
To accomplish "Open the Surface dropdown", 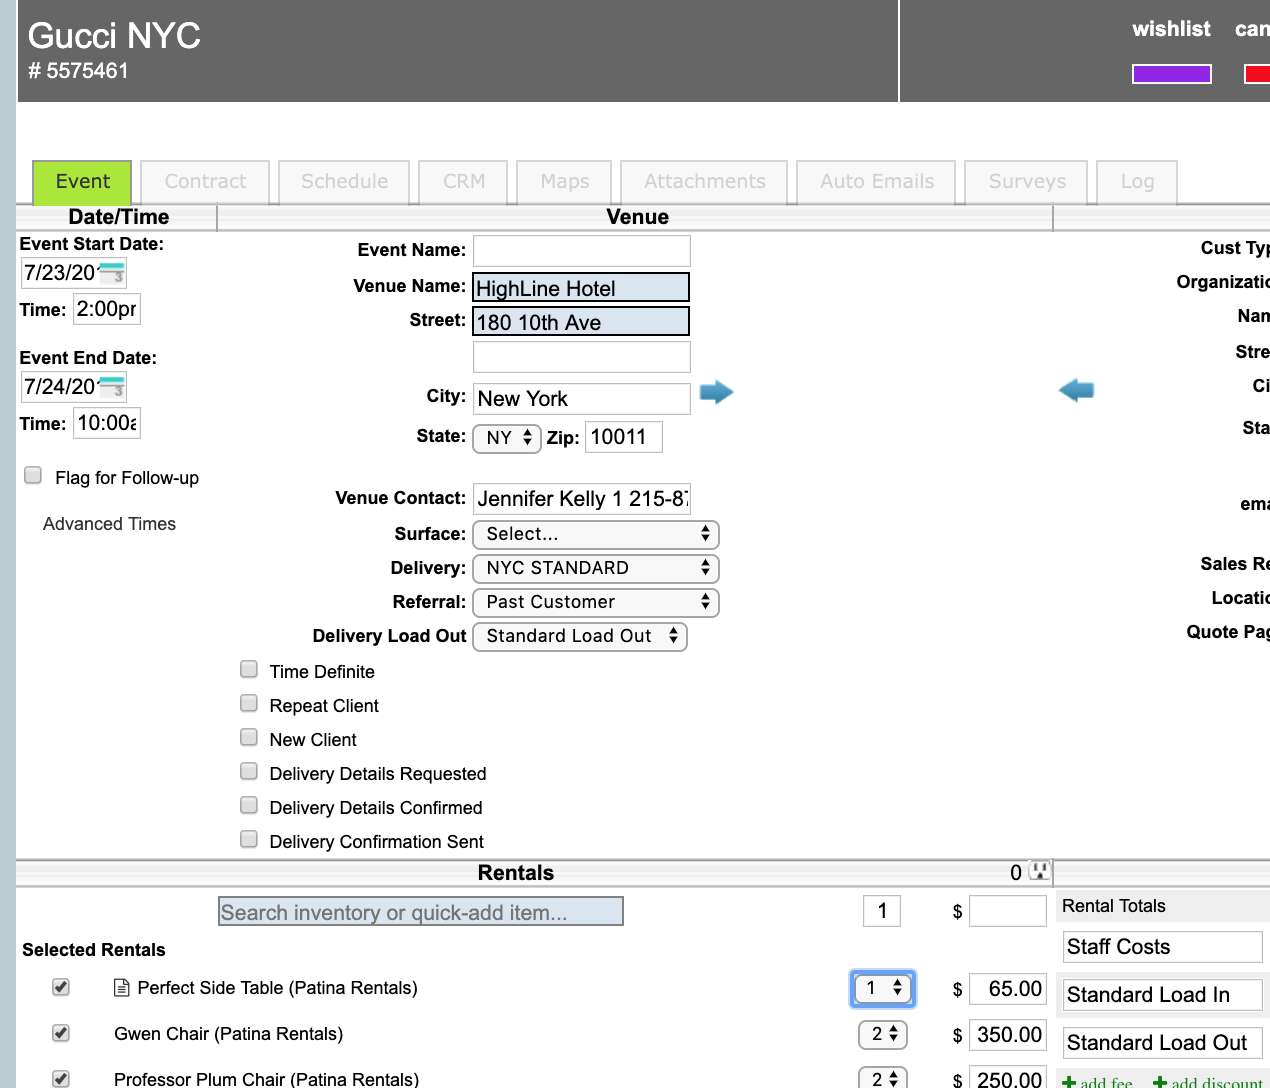I will click(595, 534).
